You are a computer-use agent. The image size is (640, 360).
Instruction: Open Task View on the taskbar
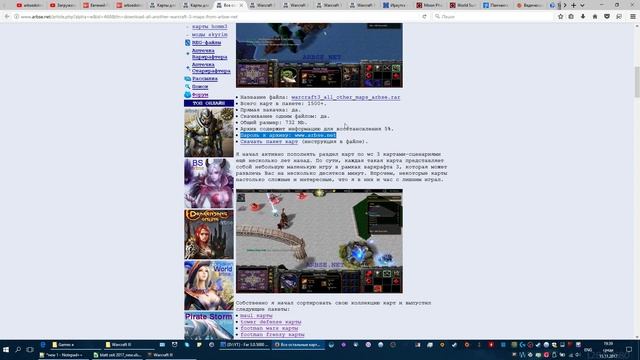pyautogui.click(x=30, y=350)
